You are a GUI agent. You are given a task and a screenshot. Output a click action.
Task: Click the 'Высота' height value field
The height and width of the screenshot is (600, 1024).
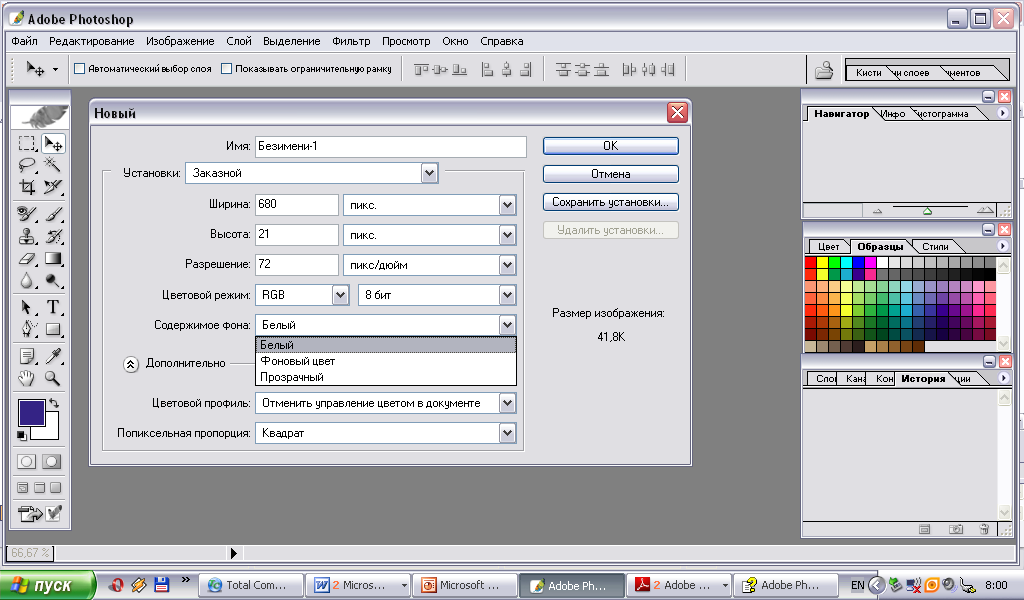pyautogui.click(x=296, y=234)
